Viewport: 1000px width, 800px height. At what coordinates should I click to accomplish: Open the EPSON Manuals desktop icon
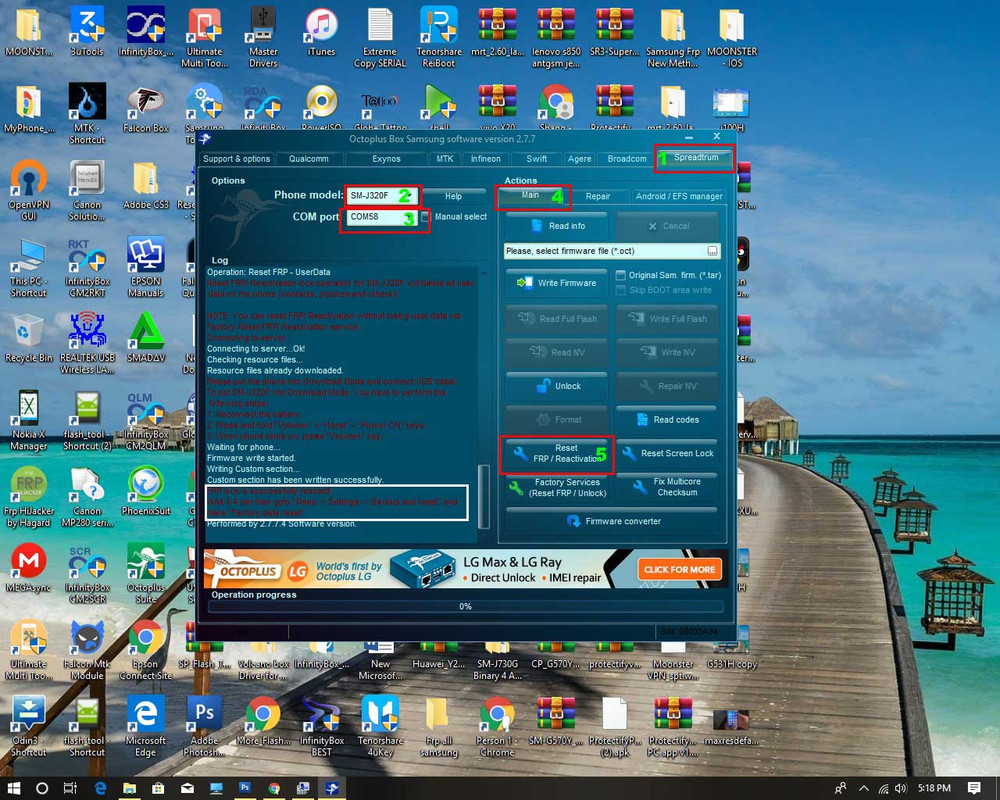pos(146,267)
